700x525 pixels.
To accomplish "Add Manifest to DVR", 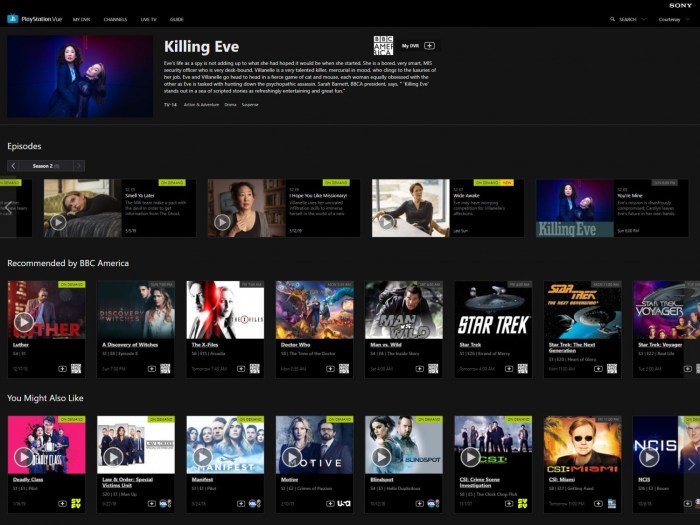I will 241,504.
